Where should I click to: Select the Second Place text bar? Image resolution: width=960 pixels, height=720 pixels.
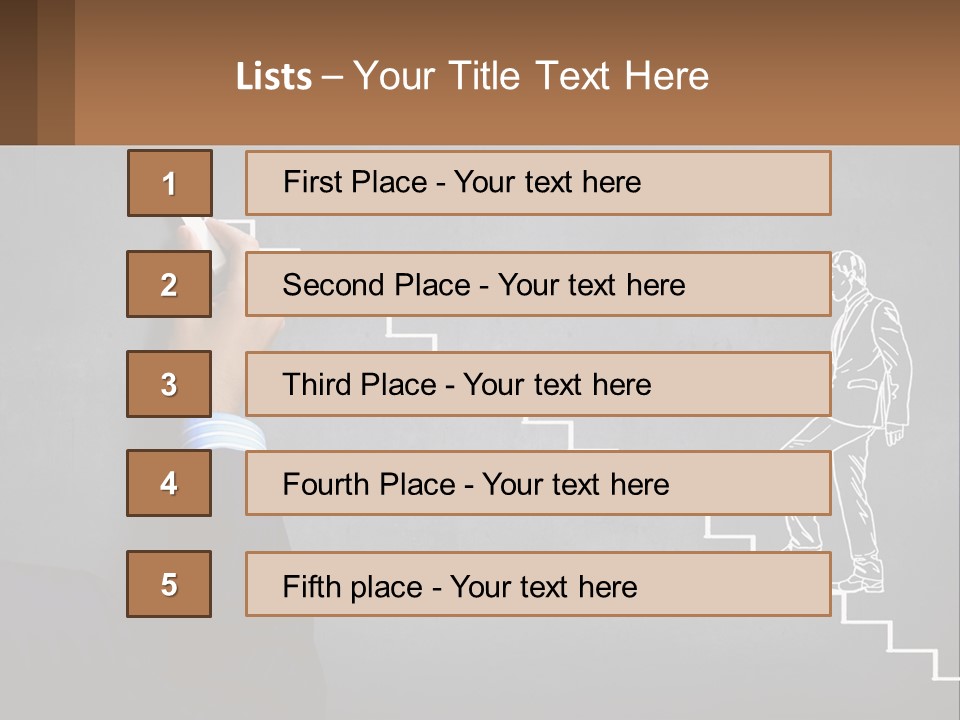[538, 284]
